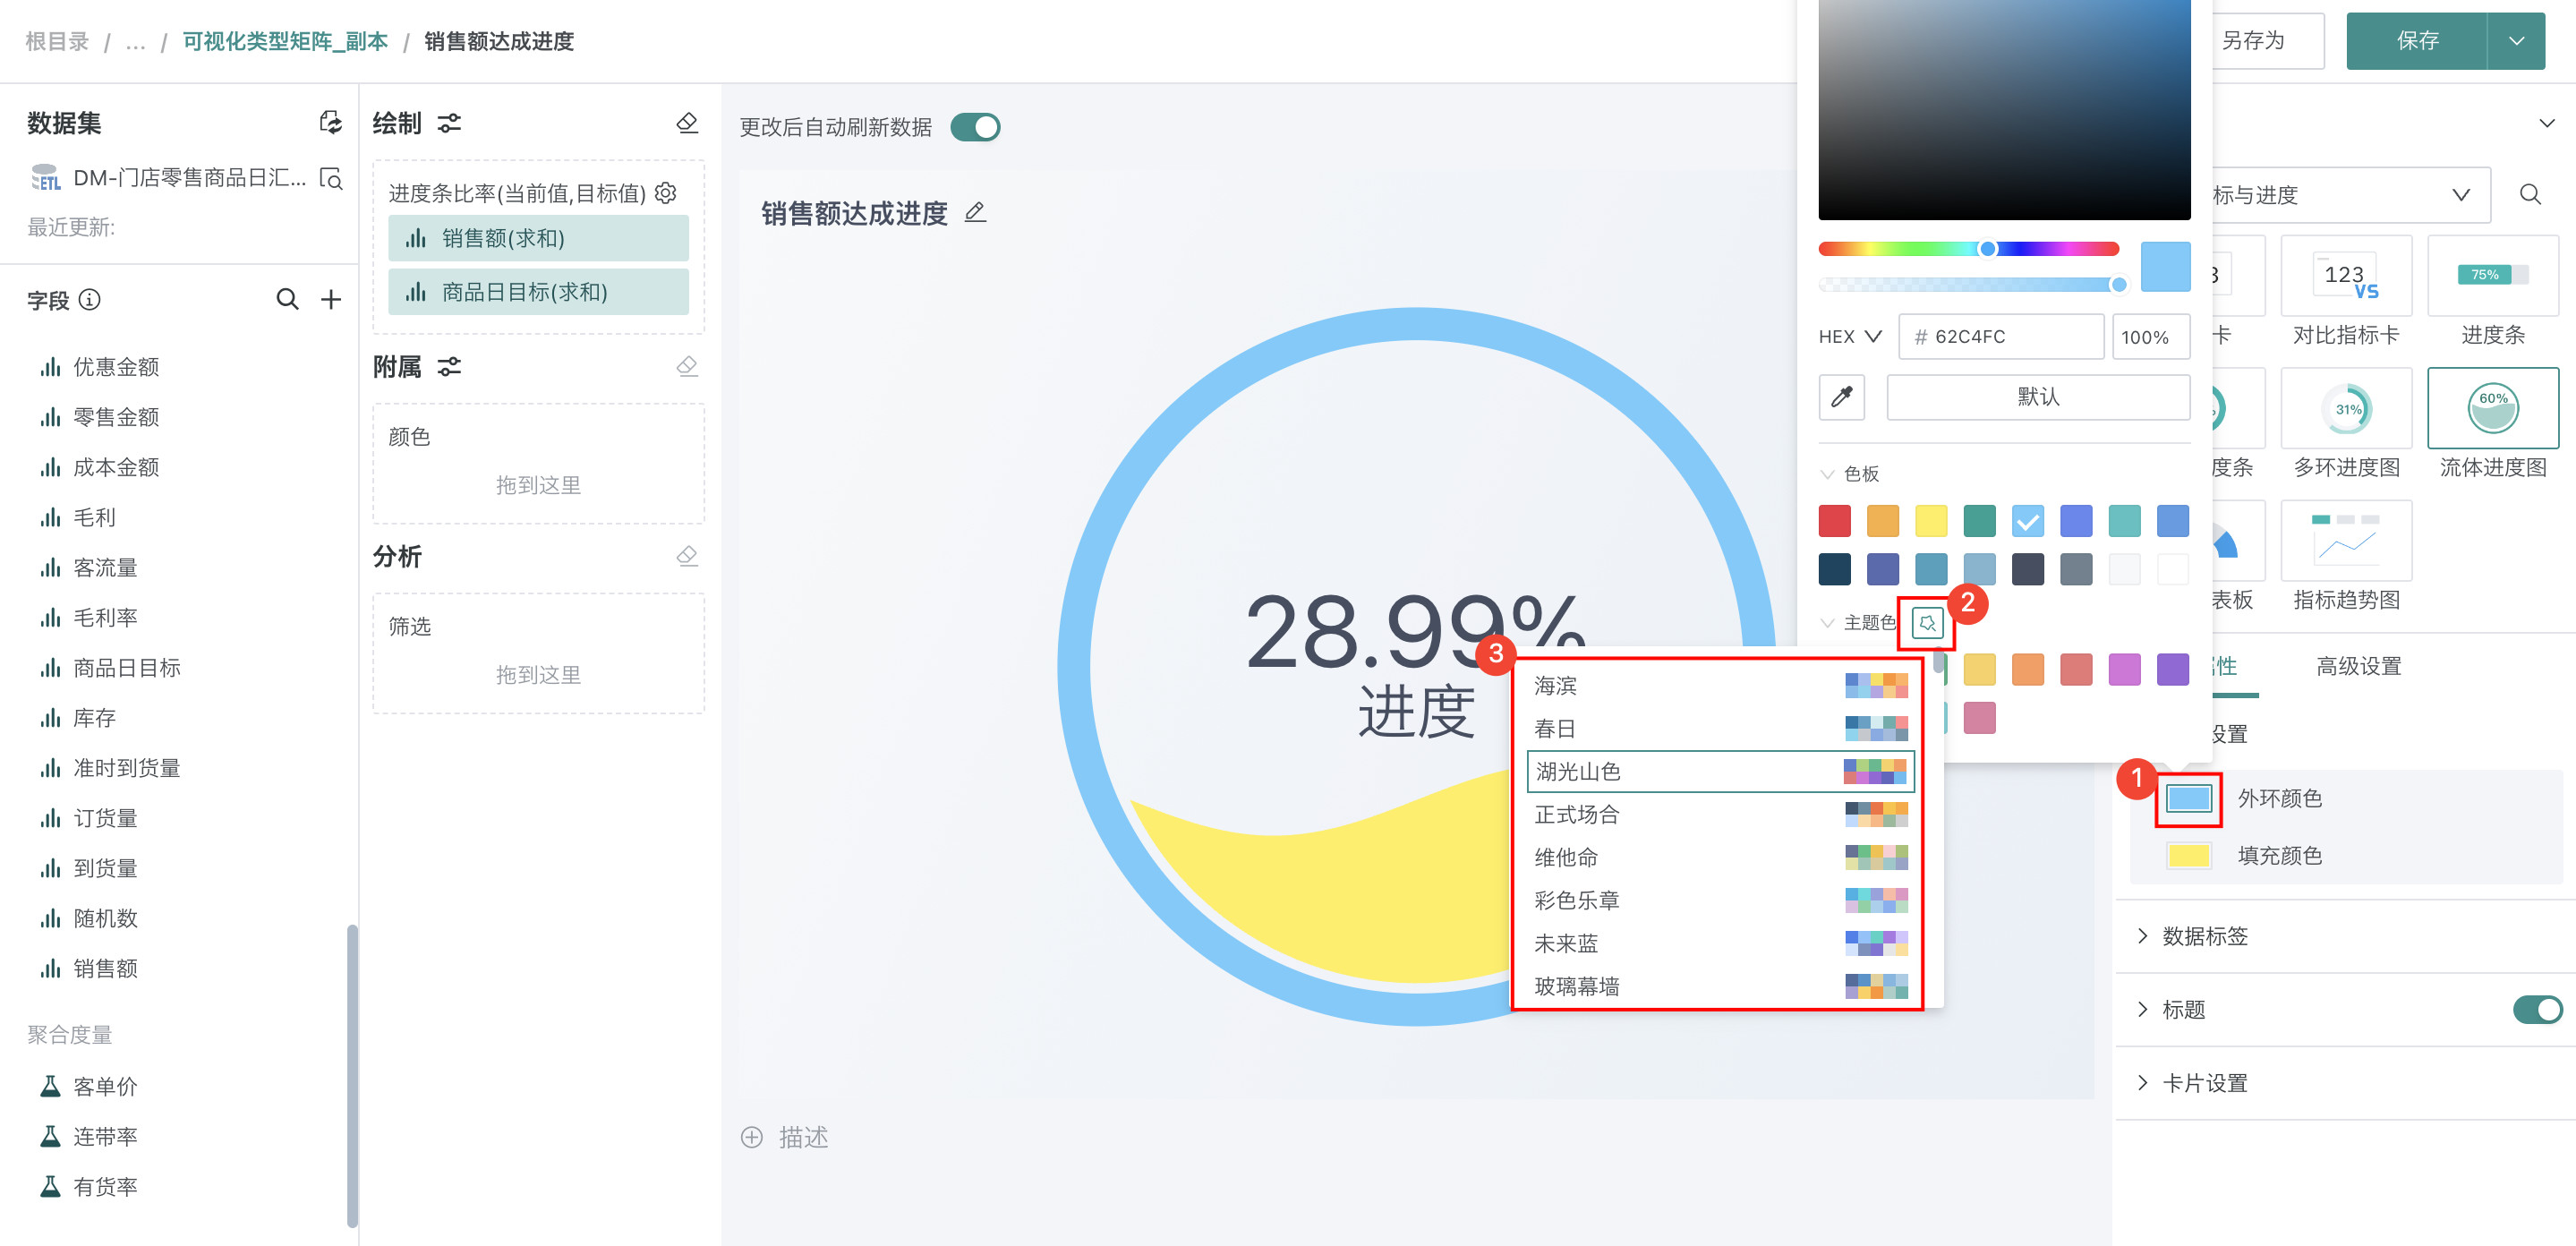
Task: Click the add field plus icon
Action: pos(331,299)
